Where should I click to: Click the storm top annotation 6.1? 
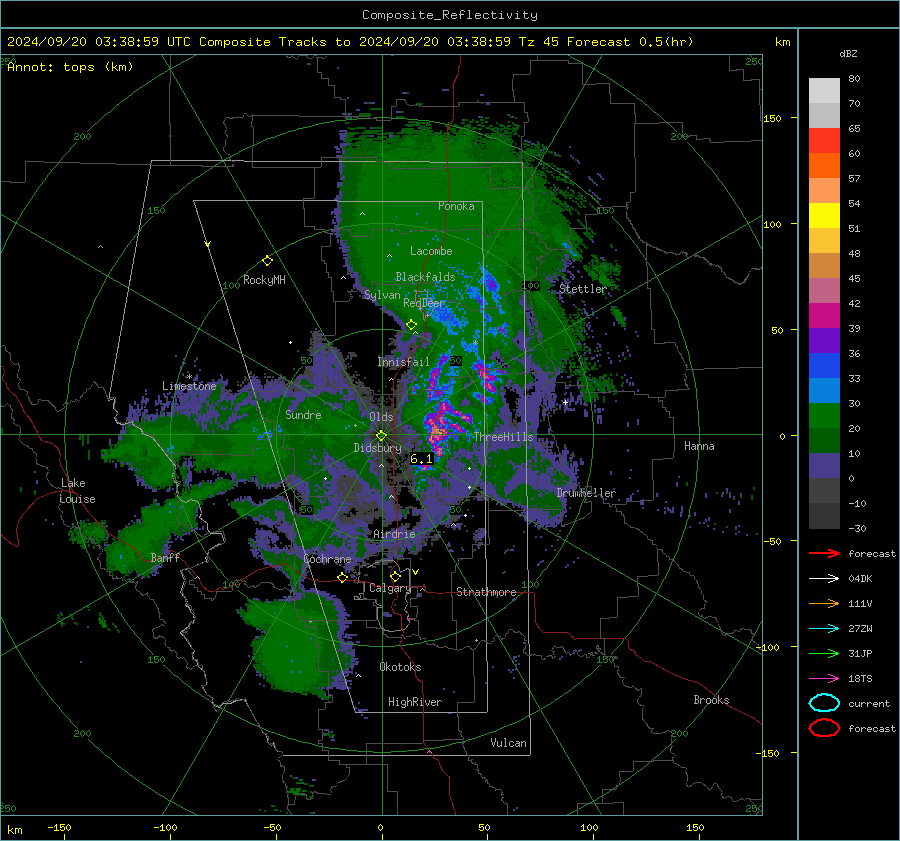point(421,459)
